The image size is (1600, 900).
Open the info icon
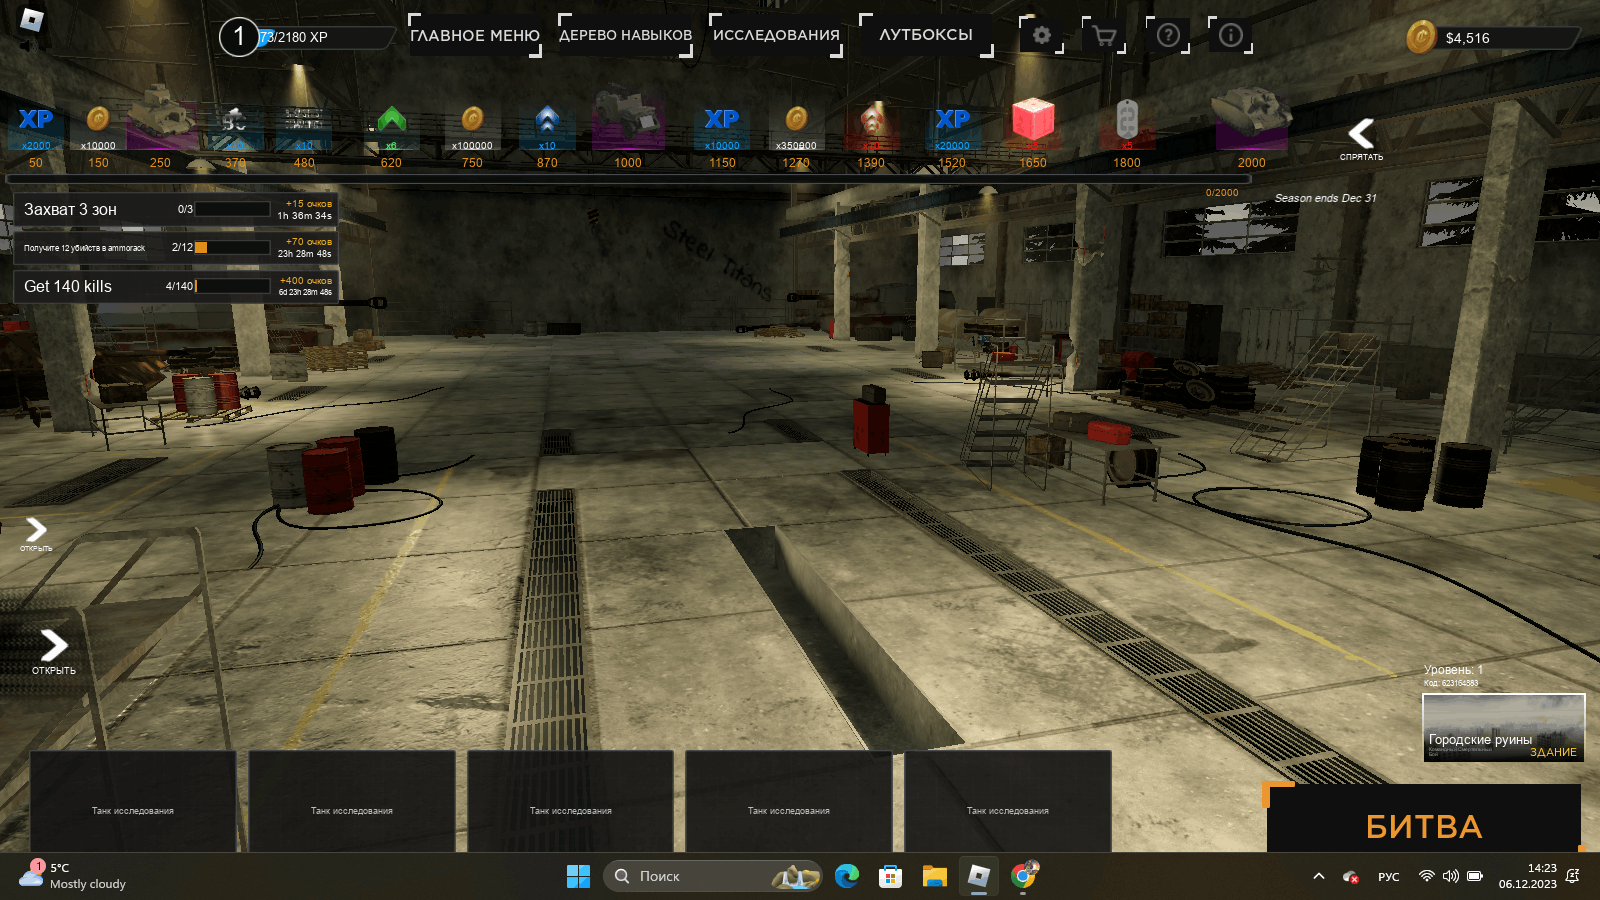pos(1230,35)
